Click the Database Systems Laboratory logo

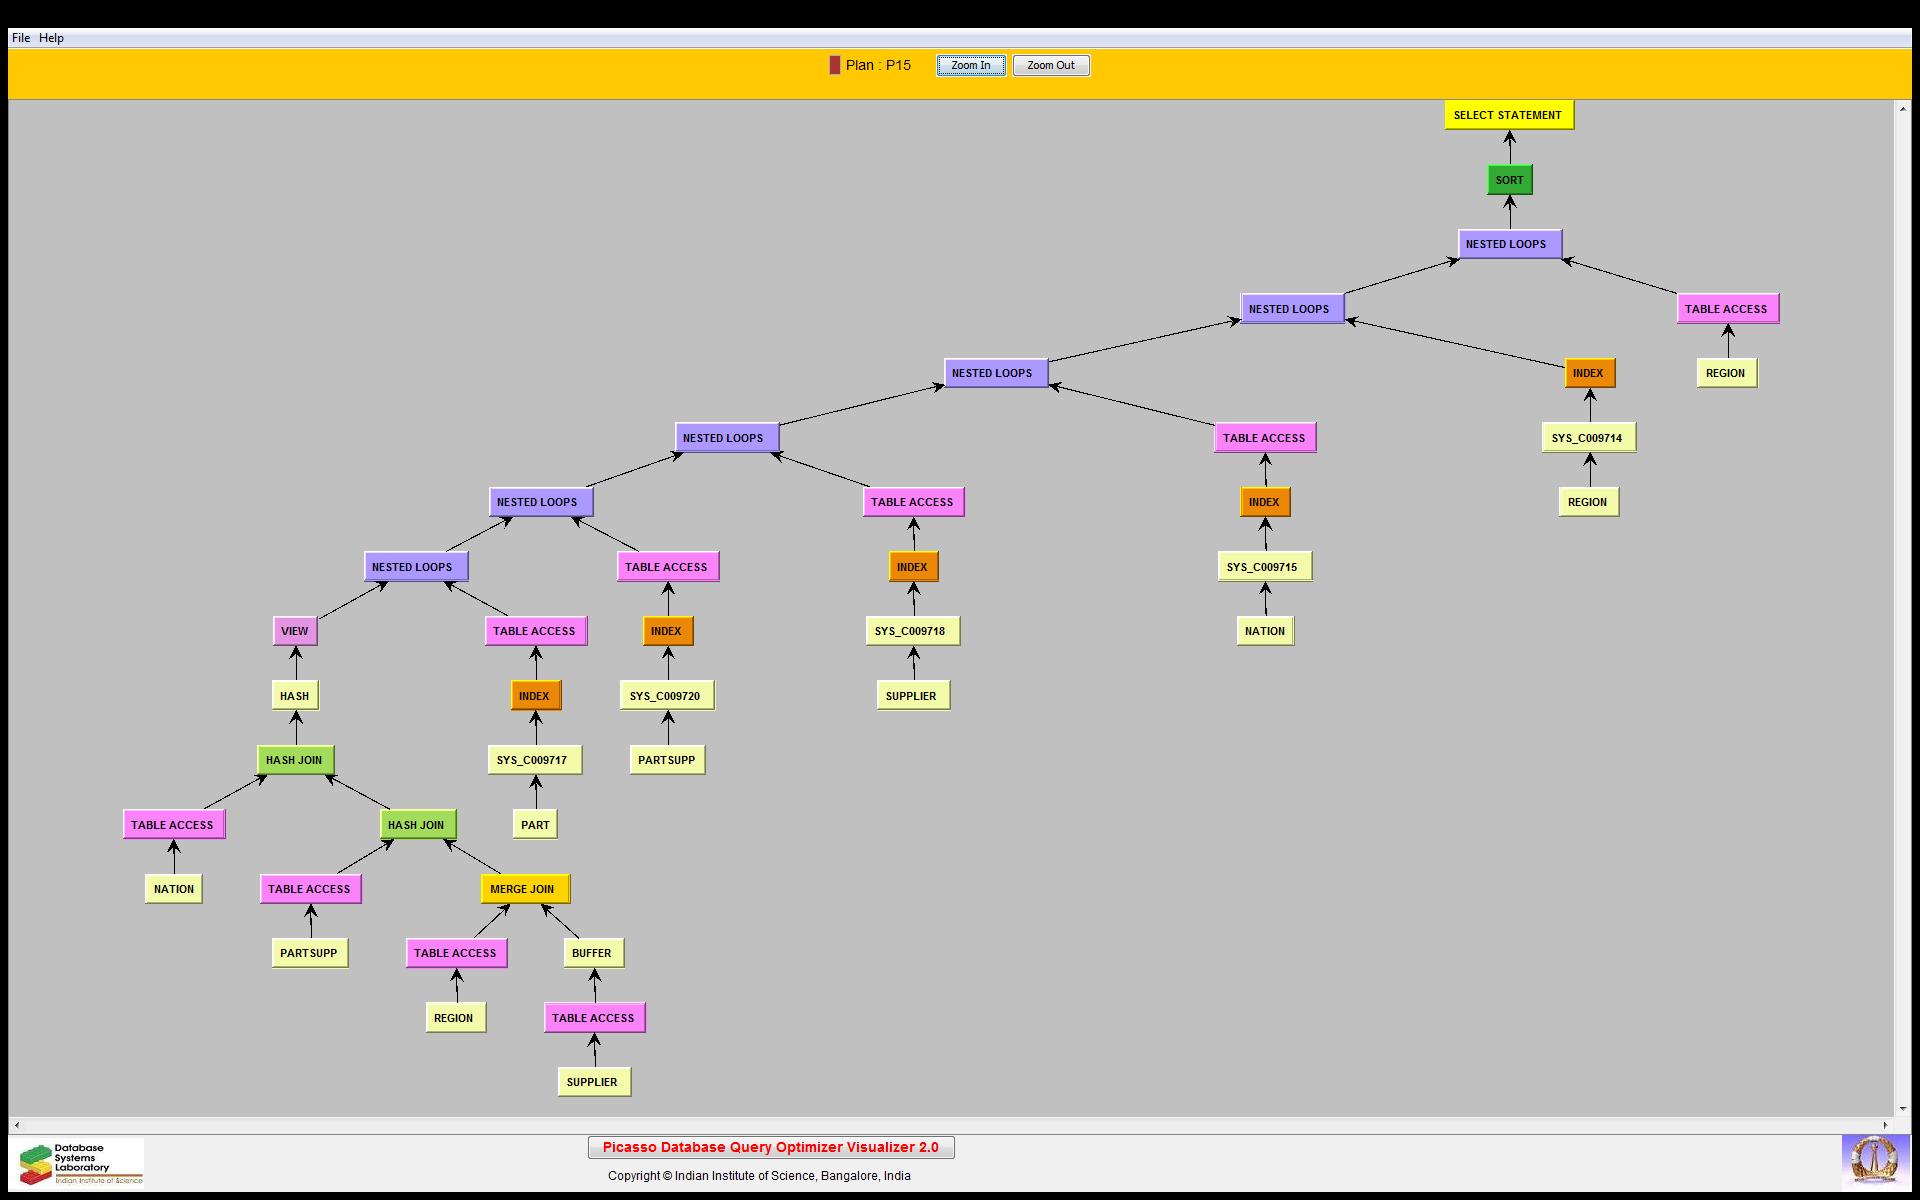[x=80, y=1163]
